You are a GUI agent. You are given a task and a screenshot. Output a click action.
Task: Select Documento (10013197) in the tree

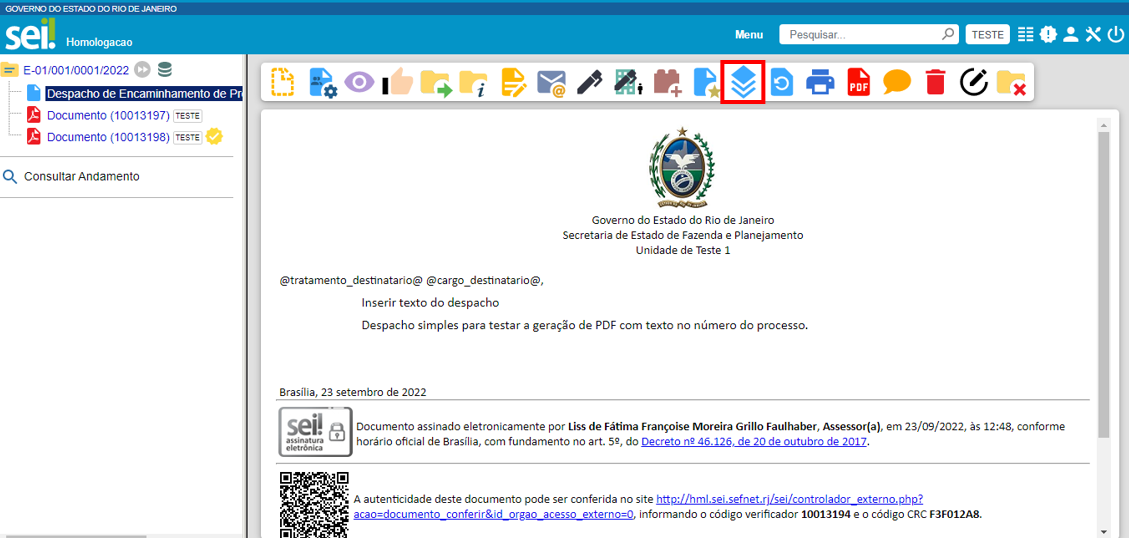click(x=108, y=115)
